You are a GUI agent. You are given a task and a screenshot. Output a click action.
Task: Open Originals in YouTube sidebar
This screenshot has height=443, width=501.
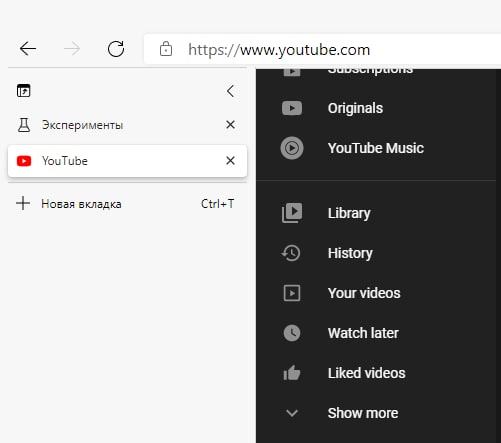click(x=355, y=108)
